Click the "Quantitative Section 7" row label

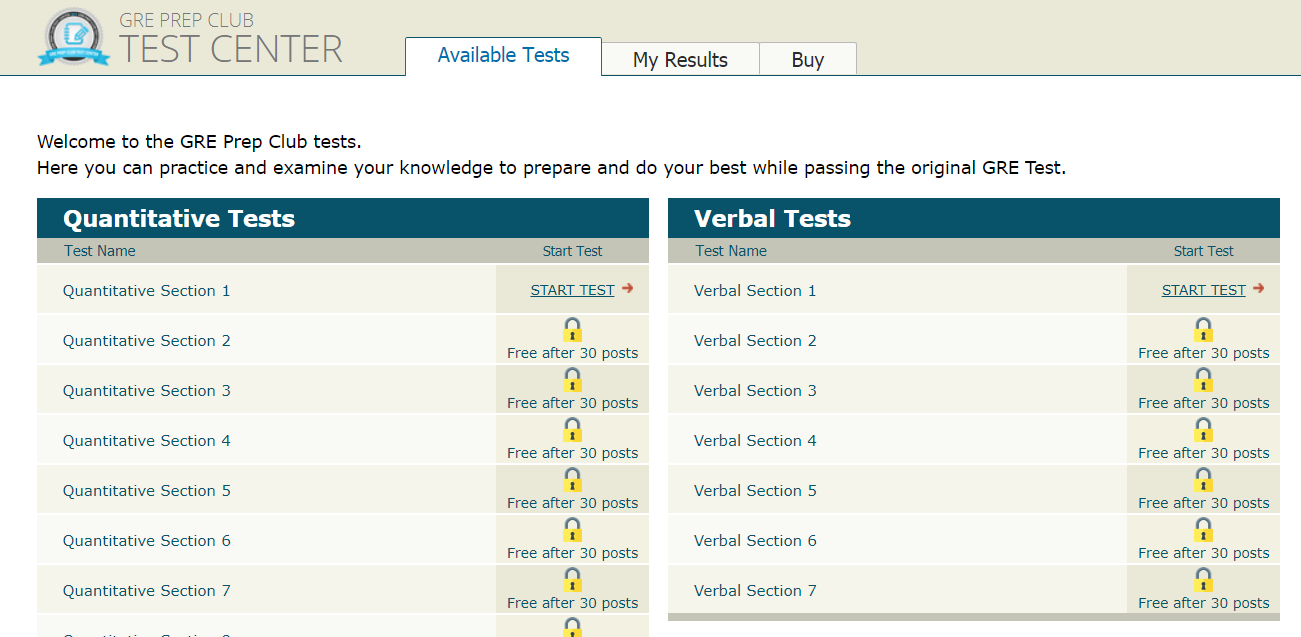147,591
